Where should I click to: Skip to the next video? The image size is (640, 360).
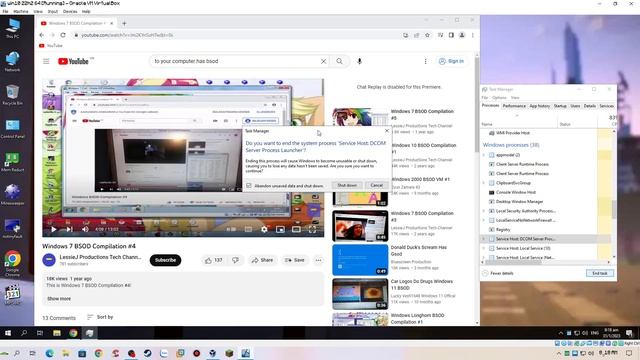coord(69,229)
